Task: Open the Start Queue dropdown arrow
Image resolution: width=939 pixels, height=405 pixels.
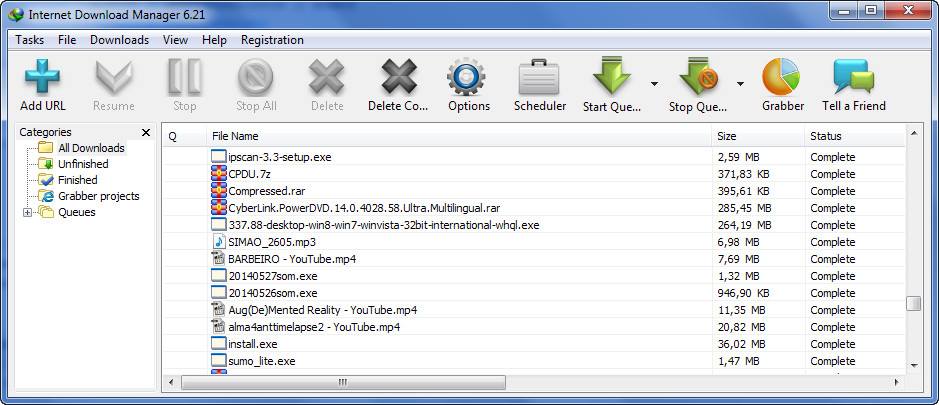Action: coord(654,84)
